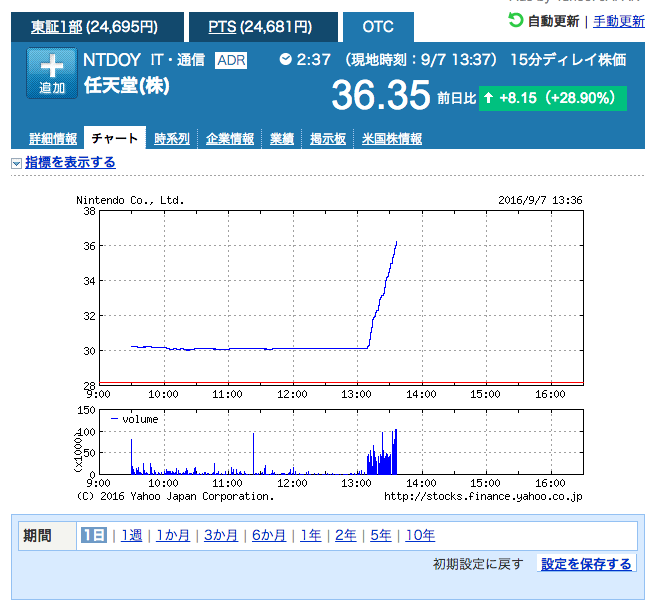Click the 期間 label cell

click(x=47, y=536)
